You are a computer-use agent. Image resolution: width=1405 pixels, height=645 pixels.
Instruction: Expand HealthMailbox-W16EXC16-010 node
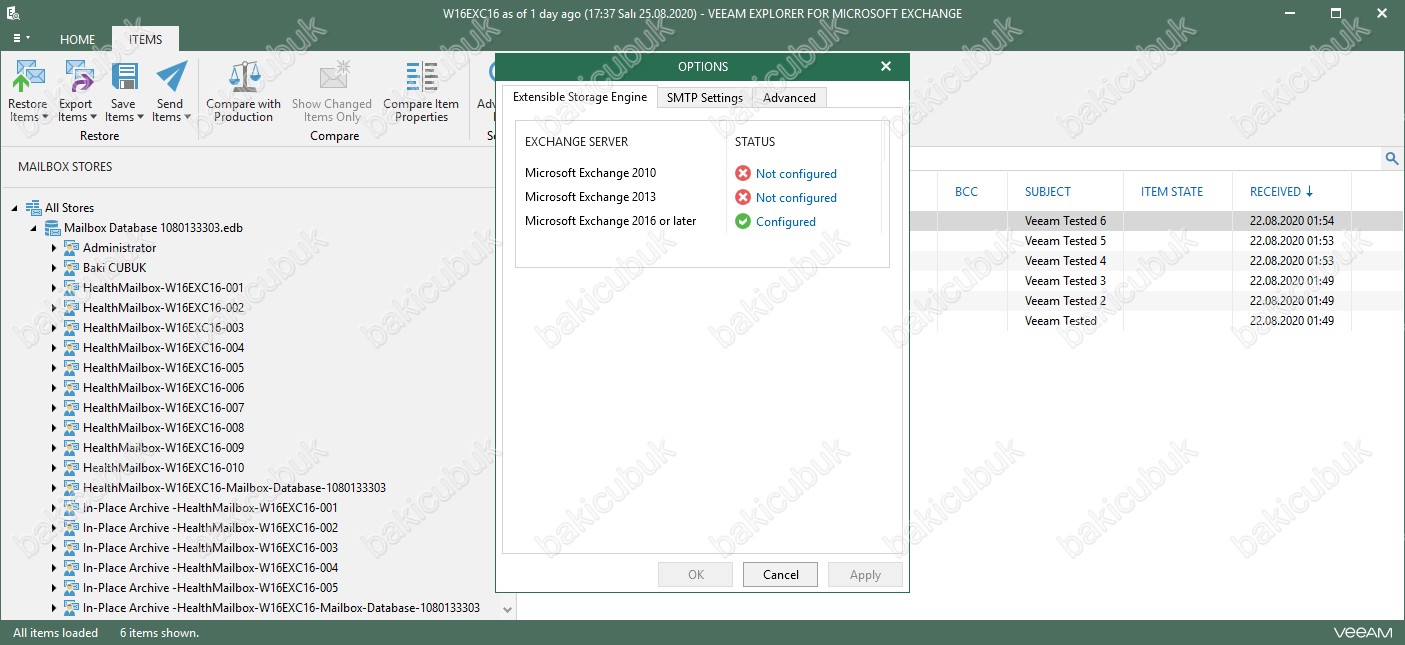coord(53,468)
